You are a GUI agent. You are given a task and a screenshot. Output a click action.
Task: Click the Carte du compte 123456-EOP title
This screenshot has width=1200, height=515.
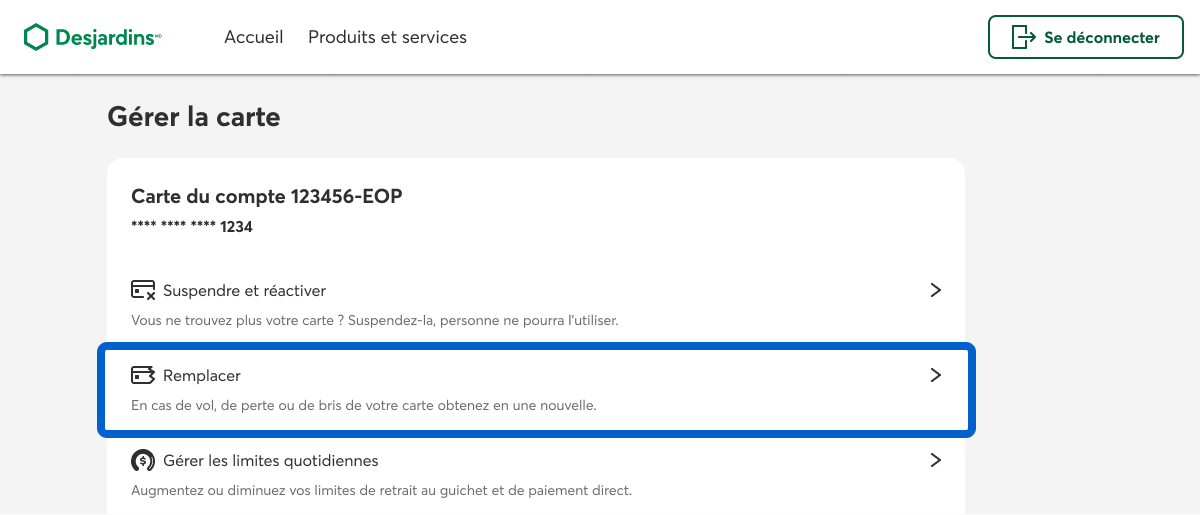pyautogui.click(x=266, y=196)
